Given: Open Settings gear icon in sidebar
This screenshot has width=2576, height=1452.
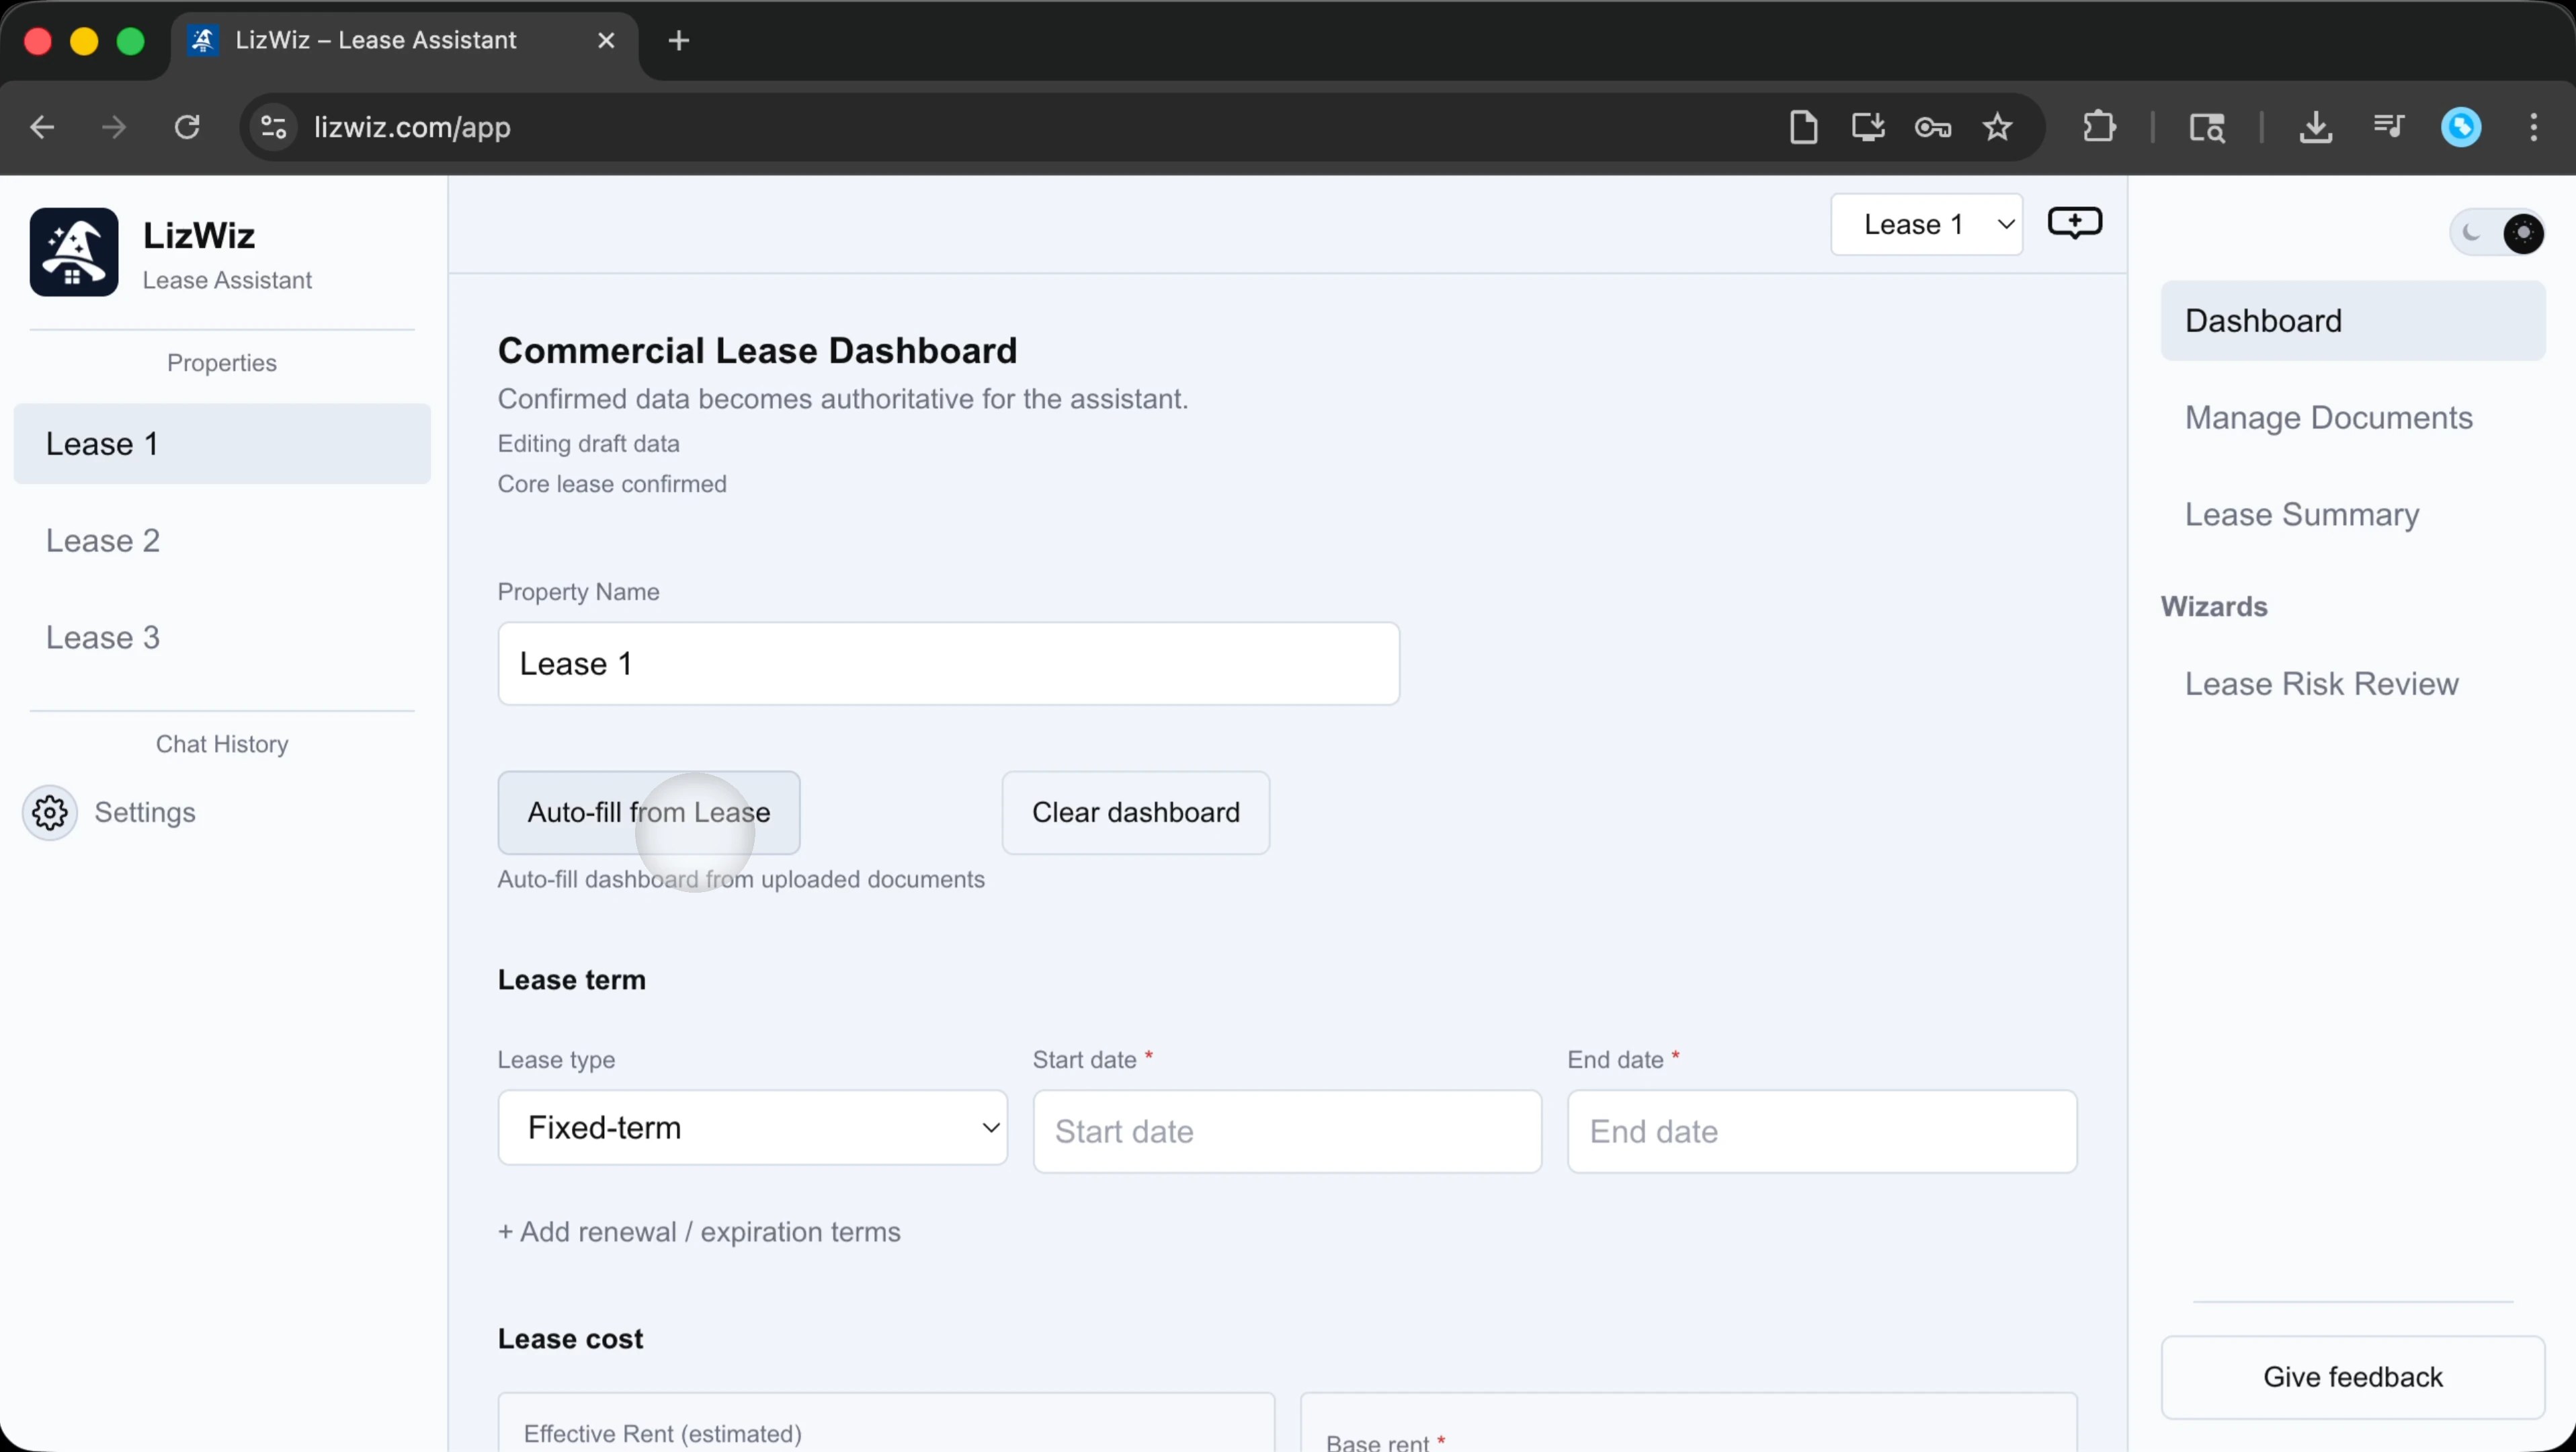Looking at the screenshot, I should click(x=50, y=812).
